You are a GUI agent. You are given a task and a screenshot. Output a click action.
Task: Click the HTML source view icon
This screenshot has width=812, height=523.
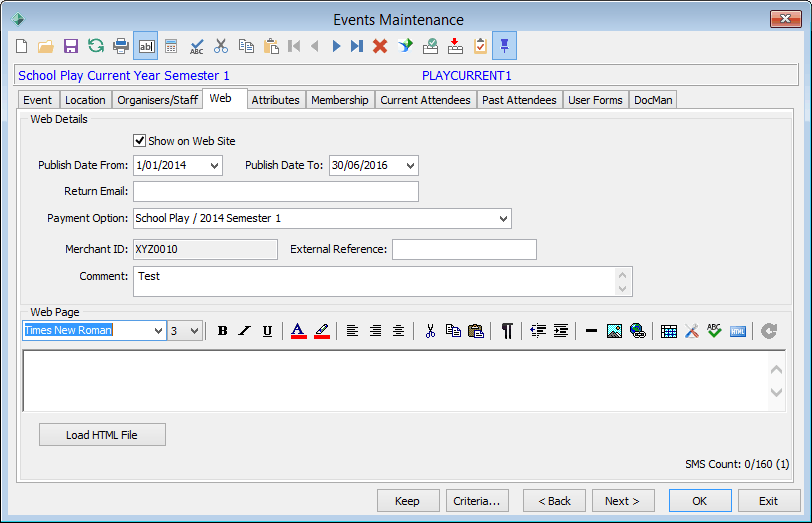737,331
